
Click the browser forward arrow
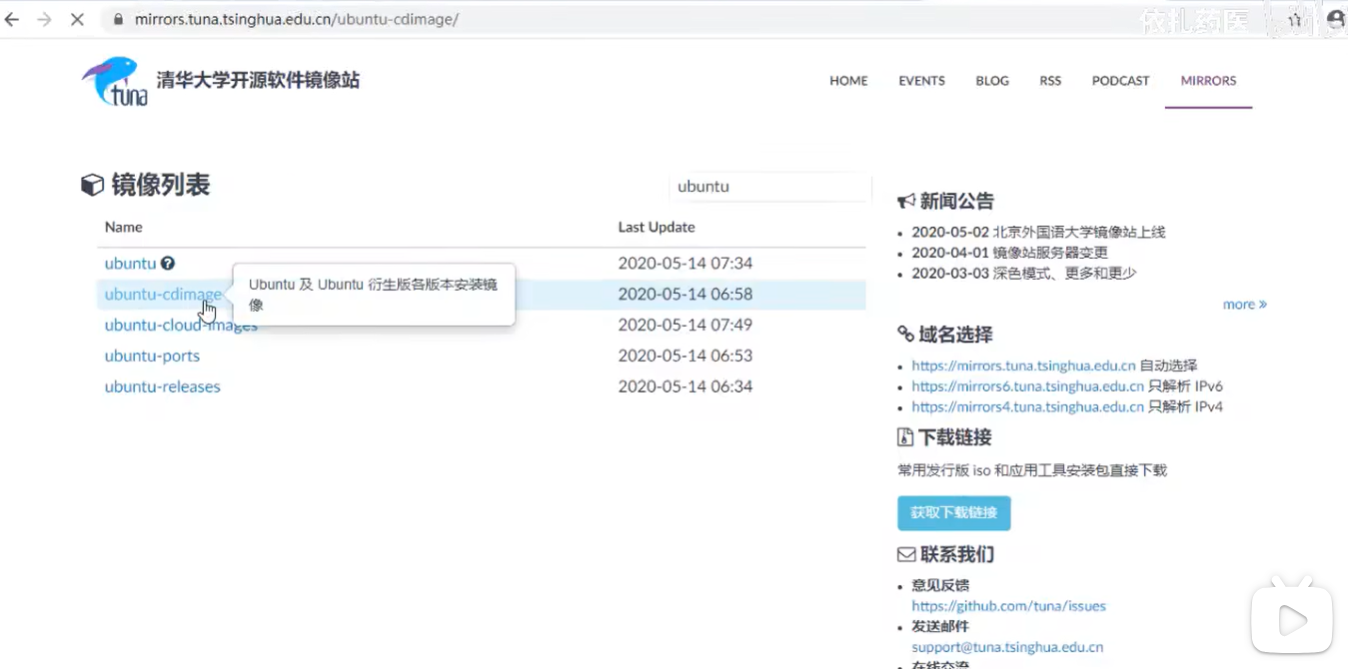[44, 19]
